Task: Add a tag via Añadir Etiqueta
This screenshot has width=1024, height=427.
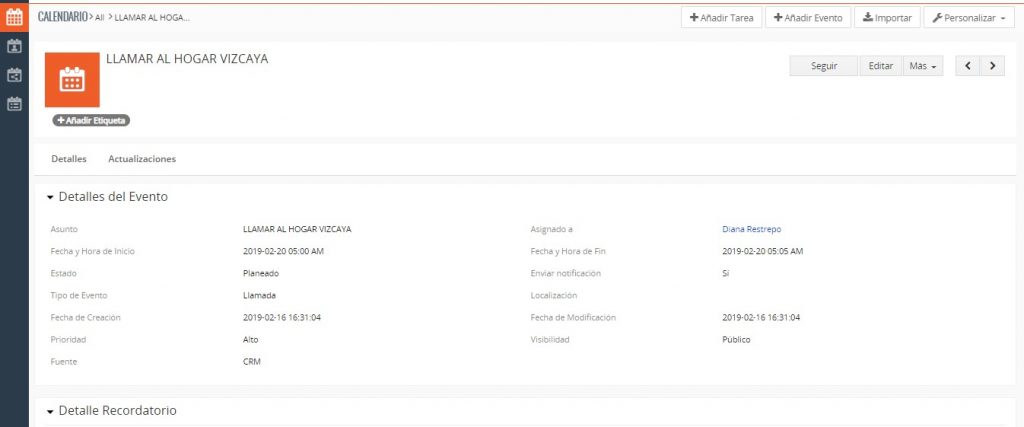Action: (92, 120)
